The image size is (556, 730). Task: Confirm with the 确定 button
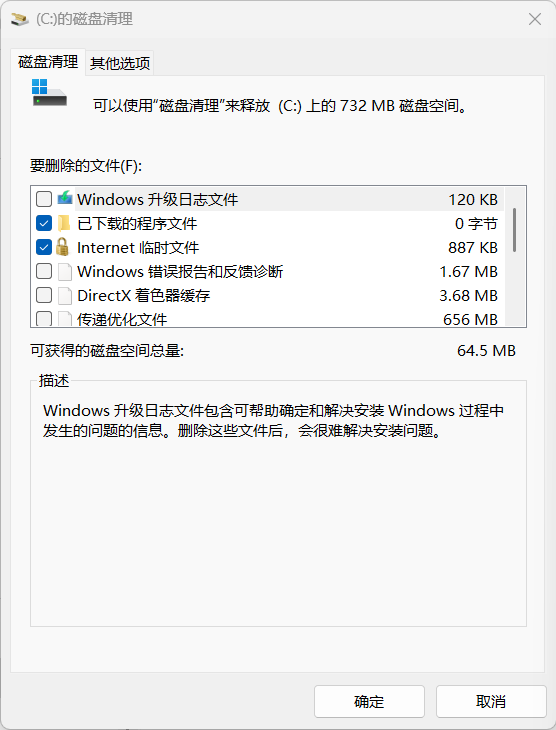click(369, 701)
